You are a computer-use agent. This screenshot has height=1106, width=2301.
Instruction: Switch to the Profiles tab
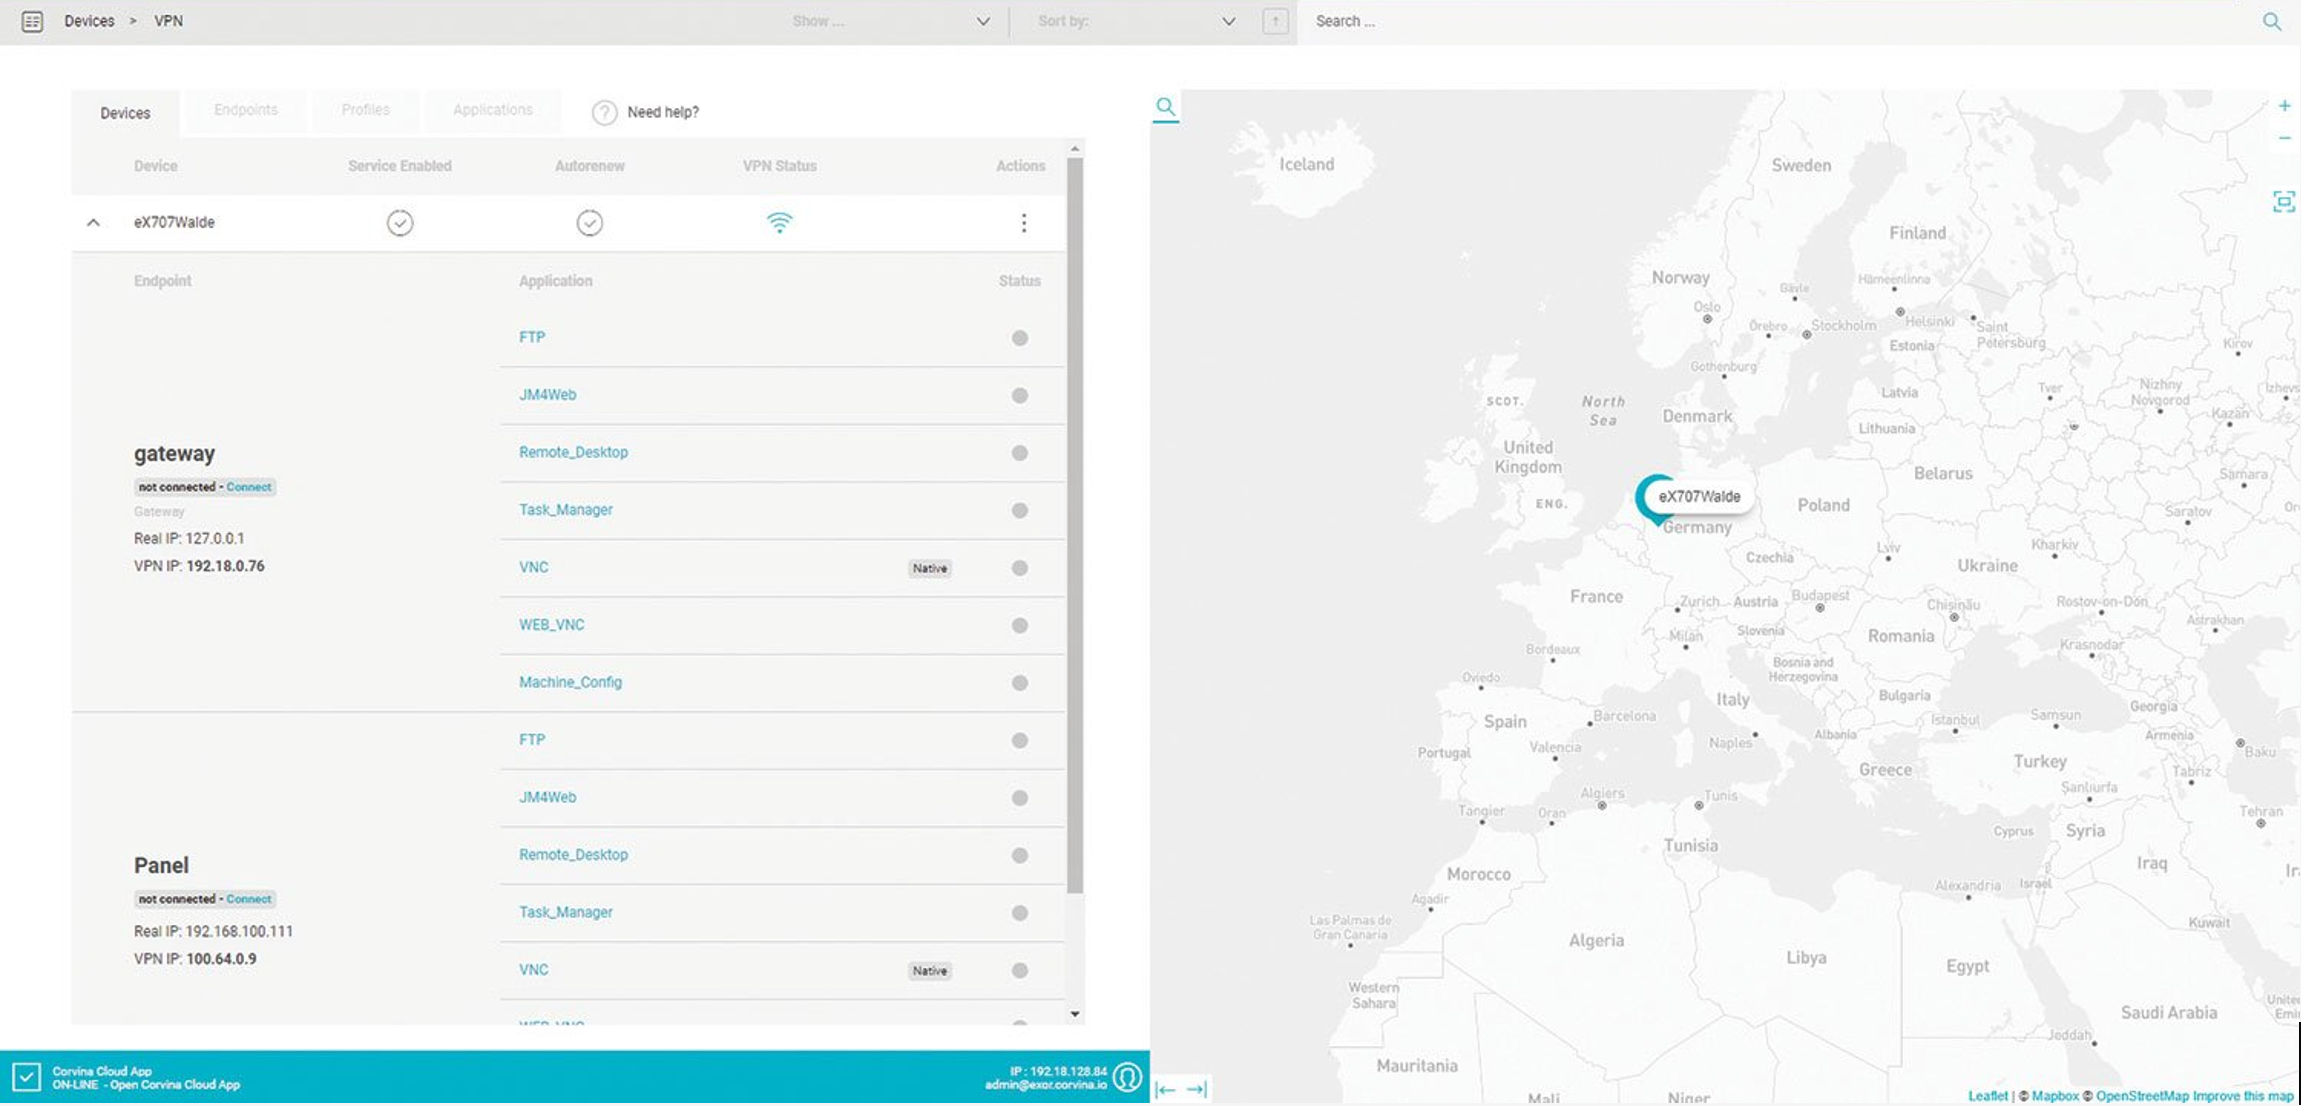click(365, 110)
